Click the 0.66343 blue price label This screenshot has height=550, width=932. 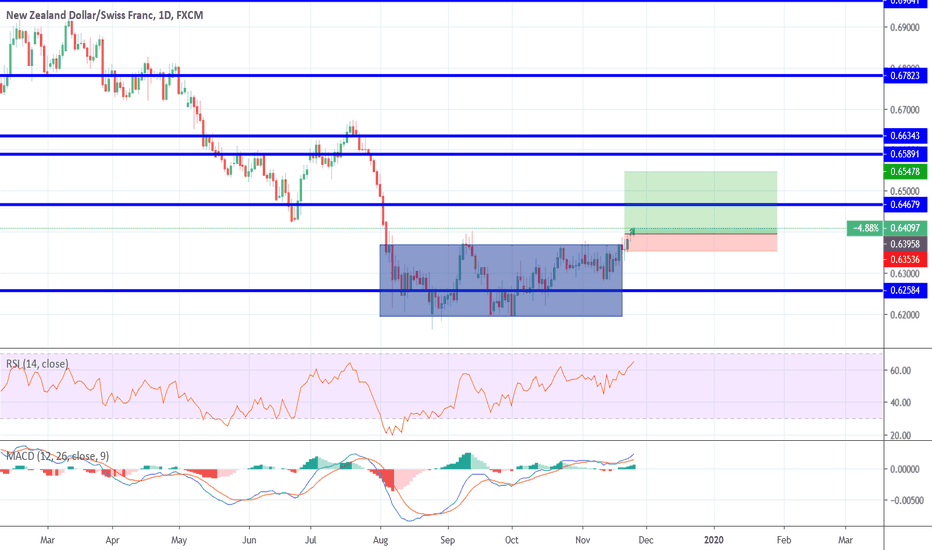(905, 135)
